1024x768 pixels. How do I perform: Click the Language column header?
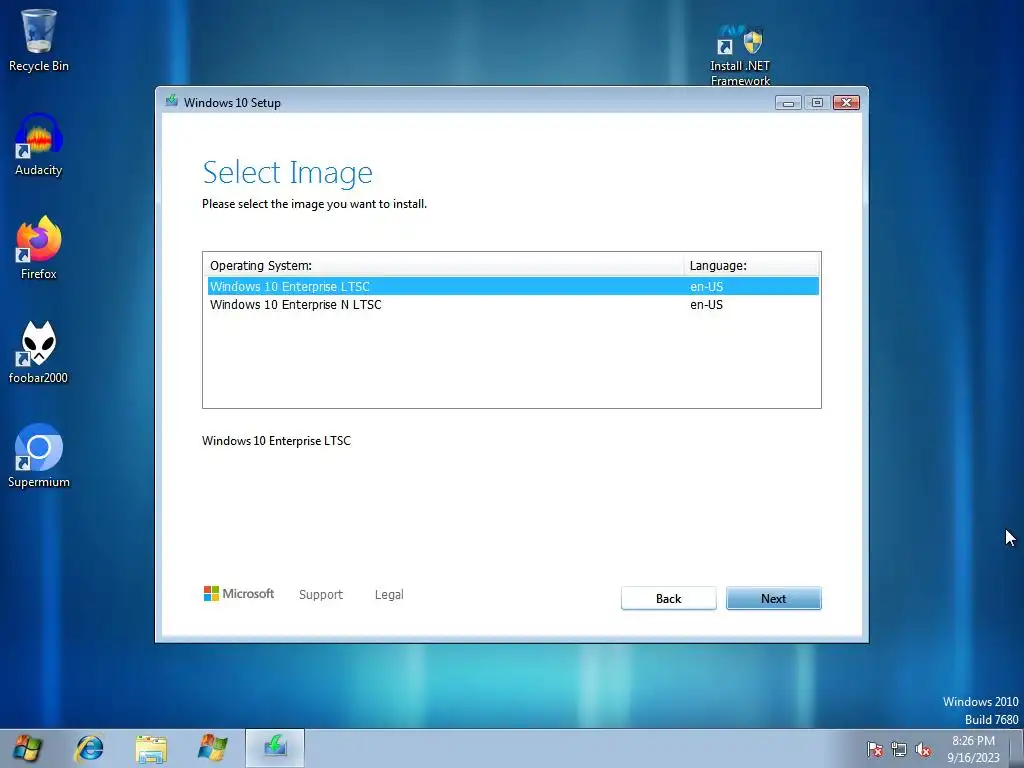(x=751, y=265)
